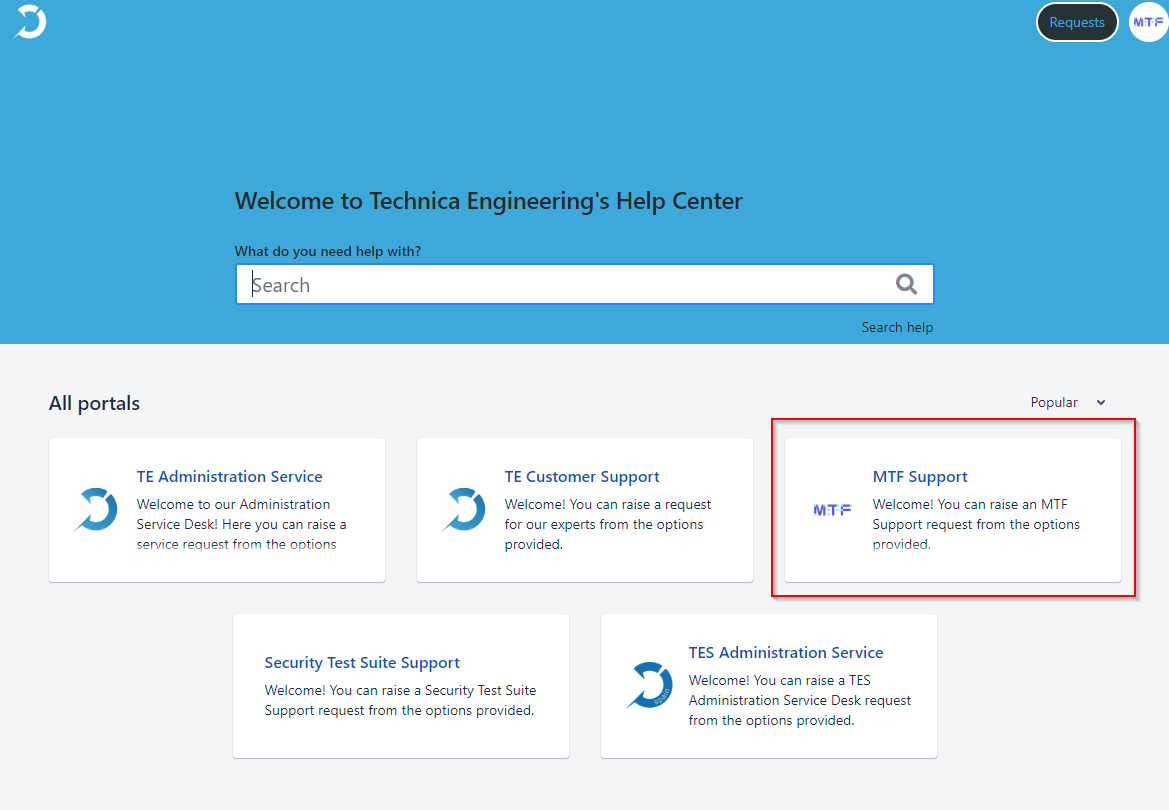
Task: Open the MTF user profile avatar
Action: pyautogui.click(x=1147, y=22)
